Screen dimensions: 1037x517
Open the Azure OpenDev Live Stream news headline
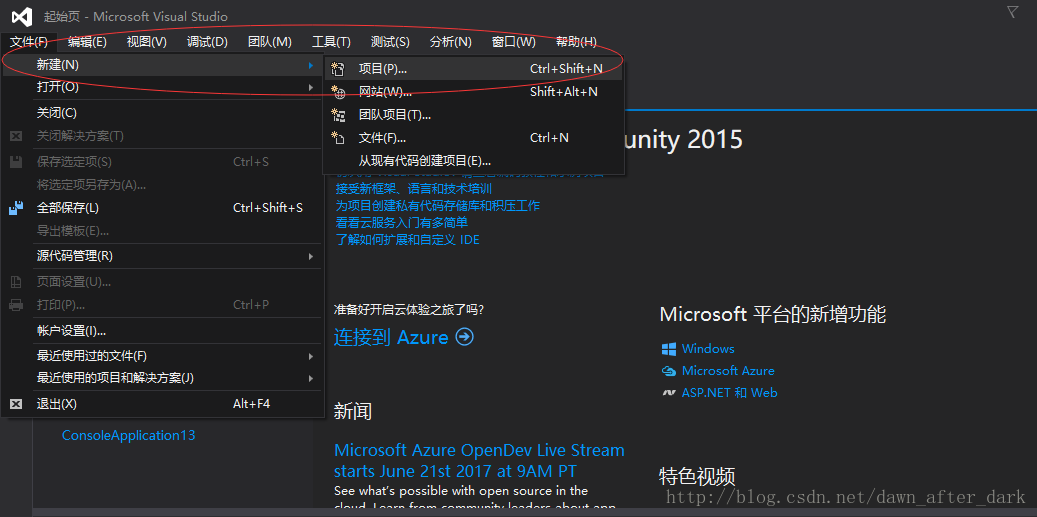(x=479, y=461)
